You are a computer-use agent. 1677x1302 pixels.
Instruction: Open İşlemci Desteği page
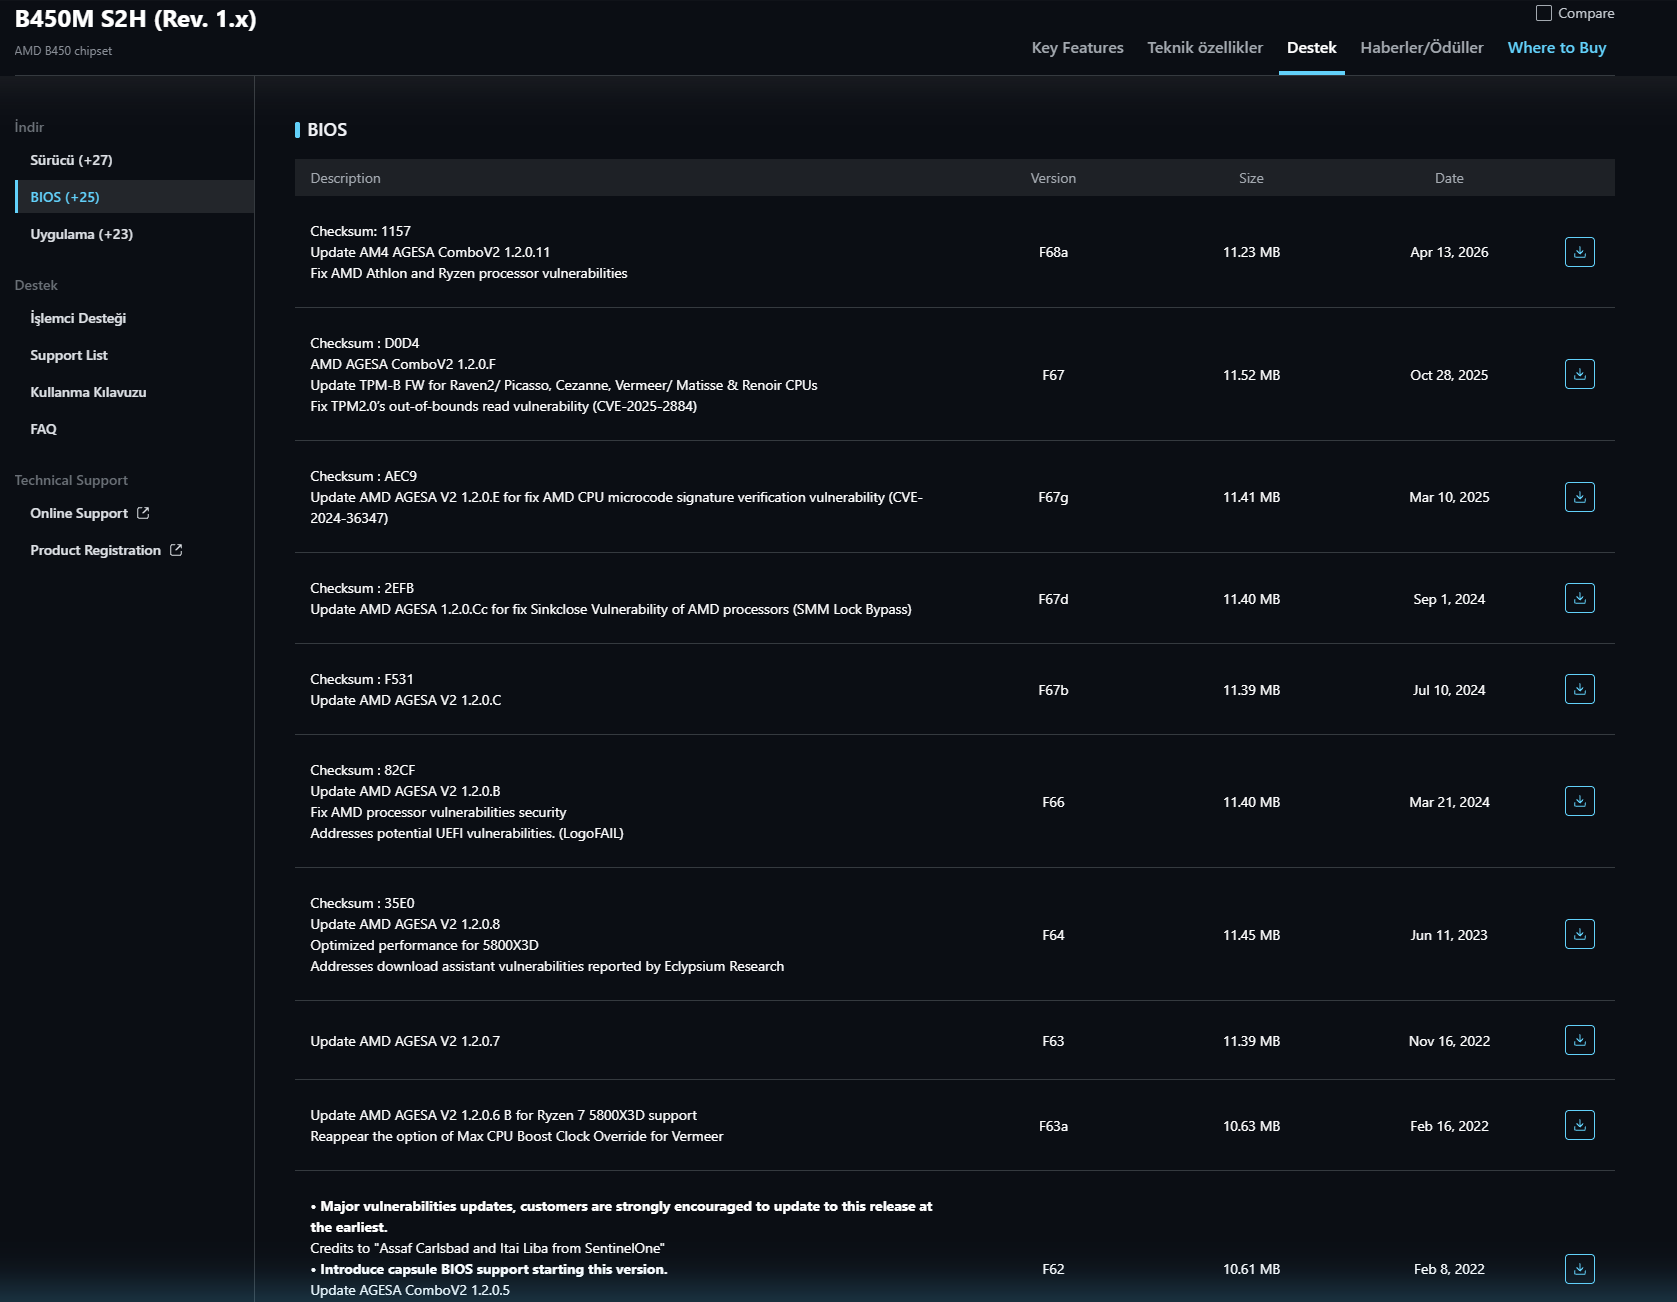click(78, 318)
